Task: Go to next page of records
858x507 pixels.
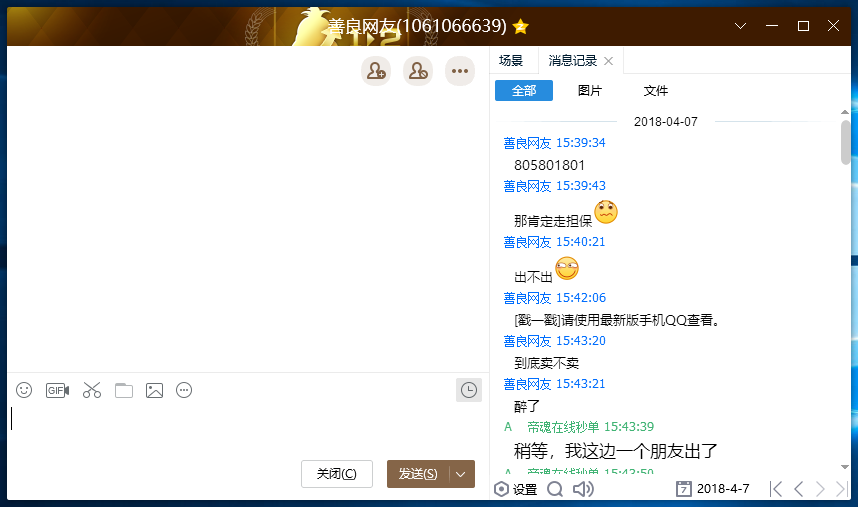Action: point(820,488)
